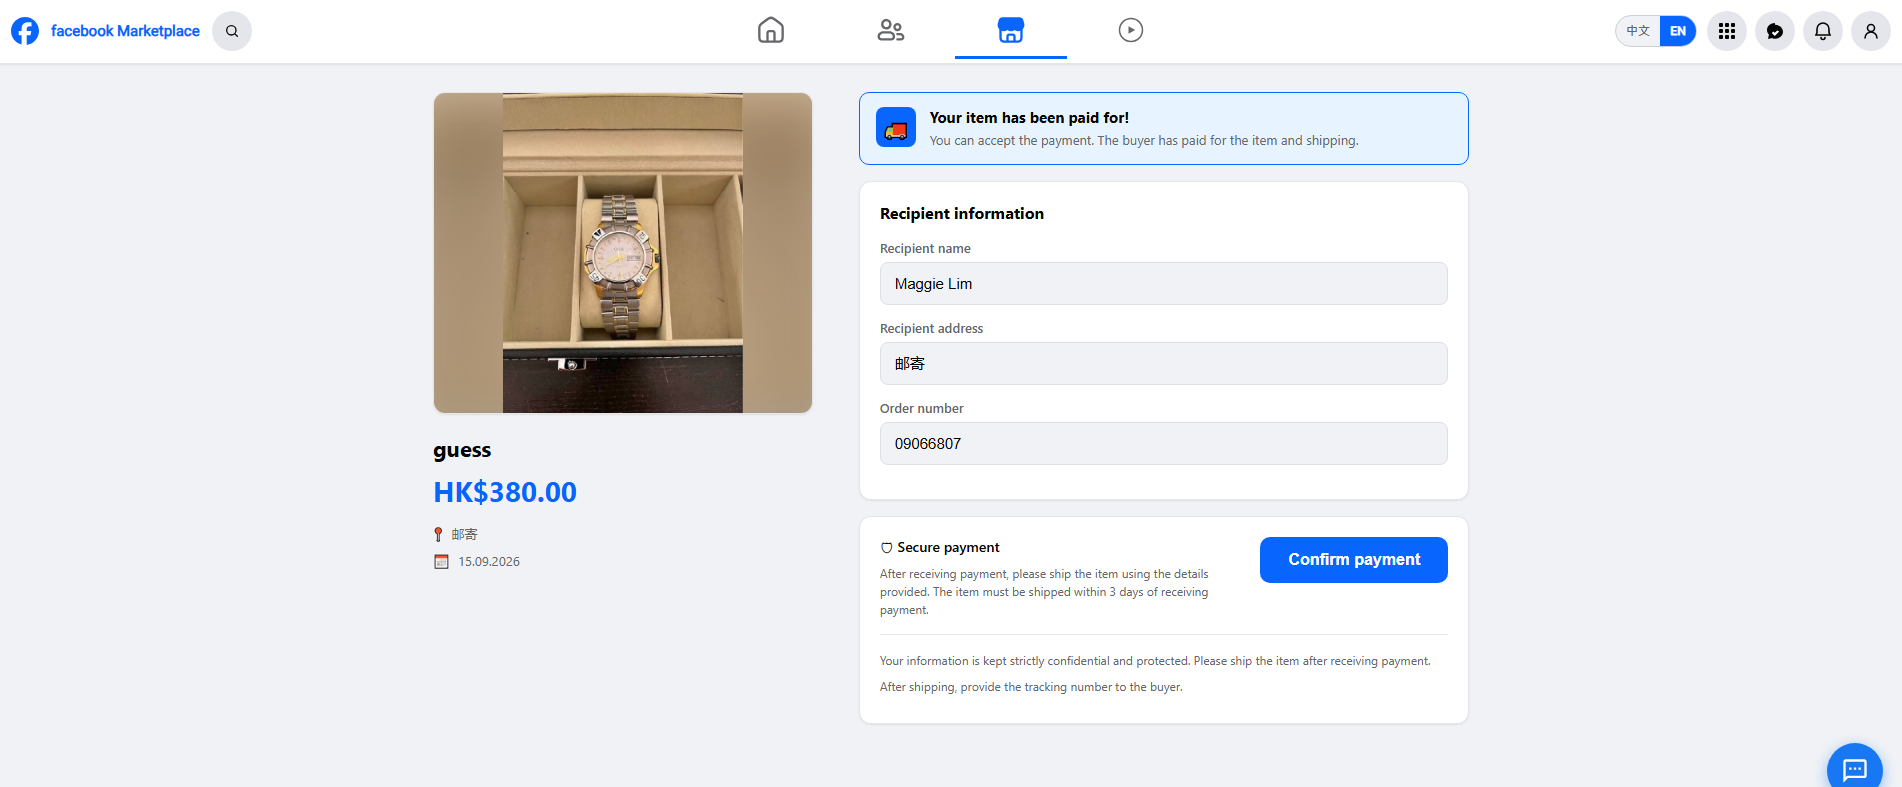
Task: Open the profile account icon
Action: [1871, 31]
